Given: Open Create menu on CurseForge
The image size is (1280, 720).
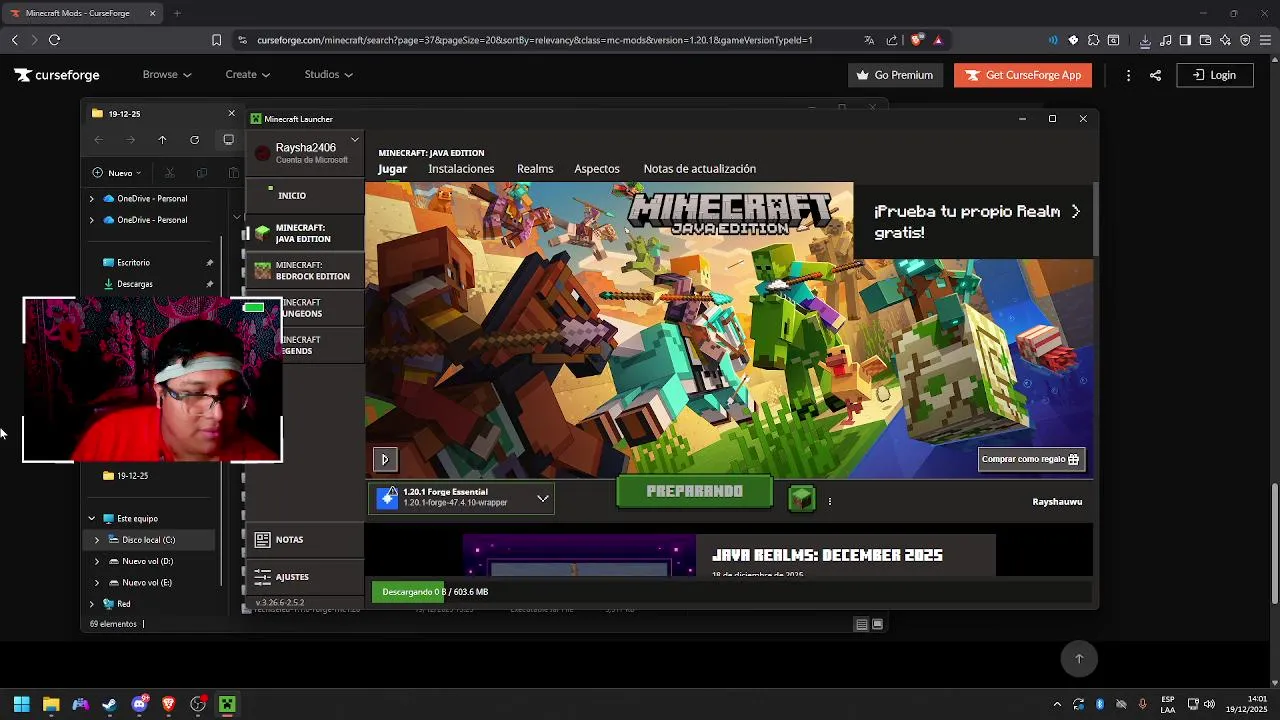Looking at the screenshot, I should pyautogui.click(x=247, y=75).
